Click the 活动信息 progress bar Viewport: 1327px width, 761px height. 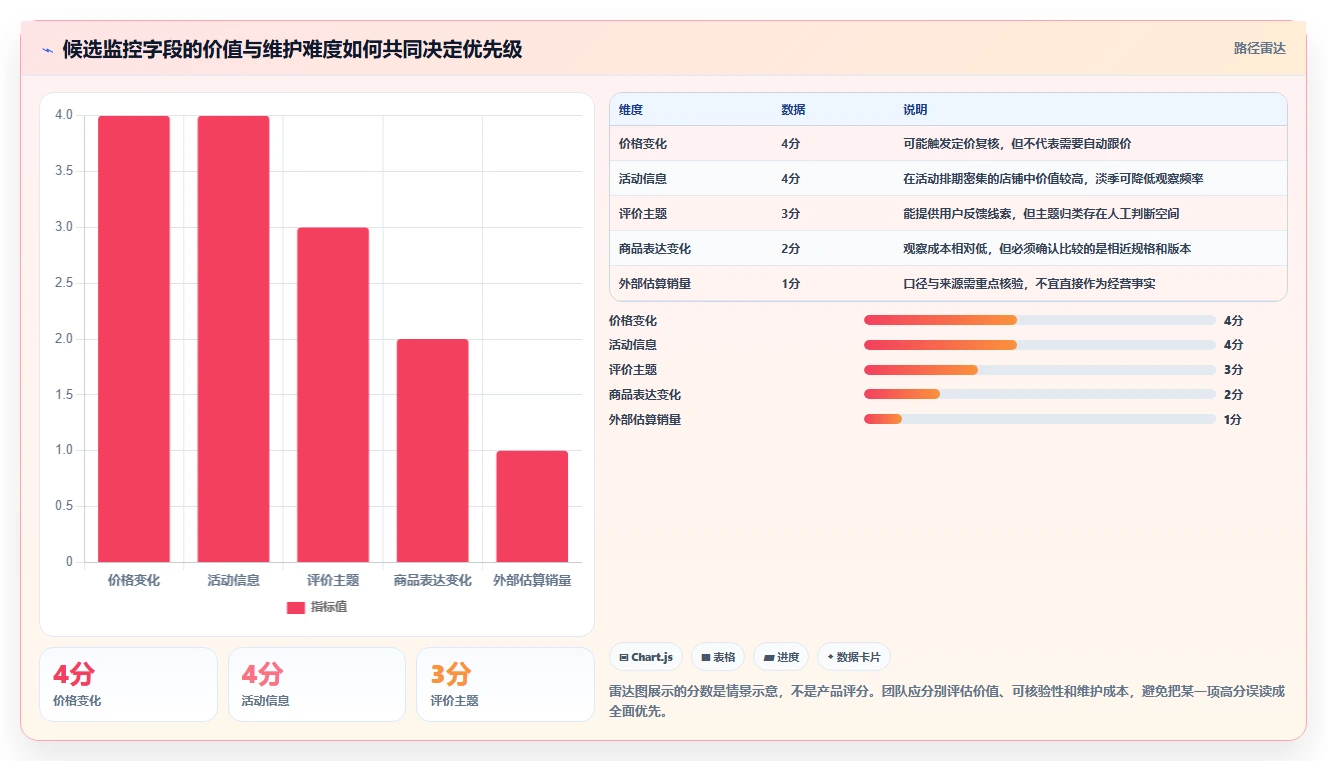(1040, 345)
